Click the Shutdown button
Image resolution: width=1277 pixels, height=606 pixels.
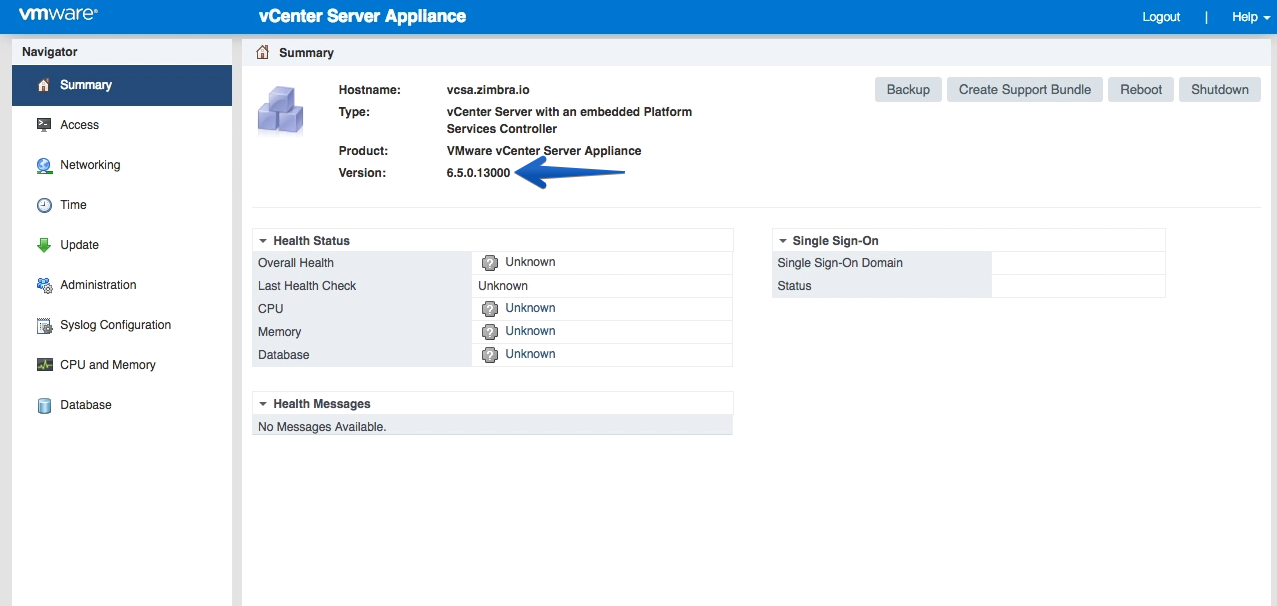pos(1220,89)
